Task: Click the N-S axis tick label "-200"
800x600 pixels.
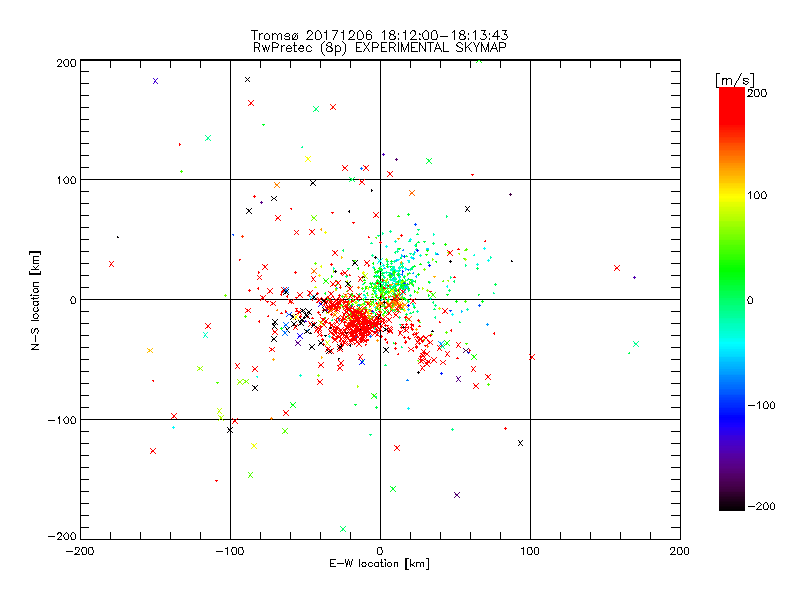Action: coord(62,536)
